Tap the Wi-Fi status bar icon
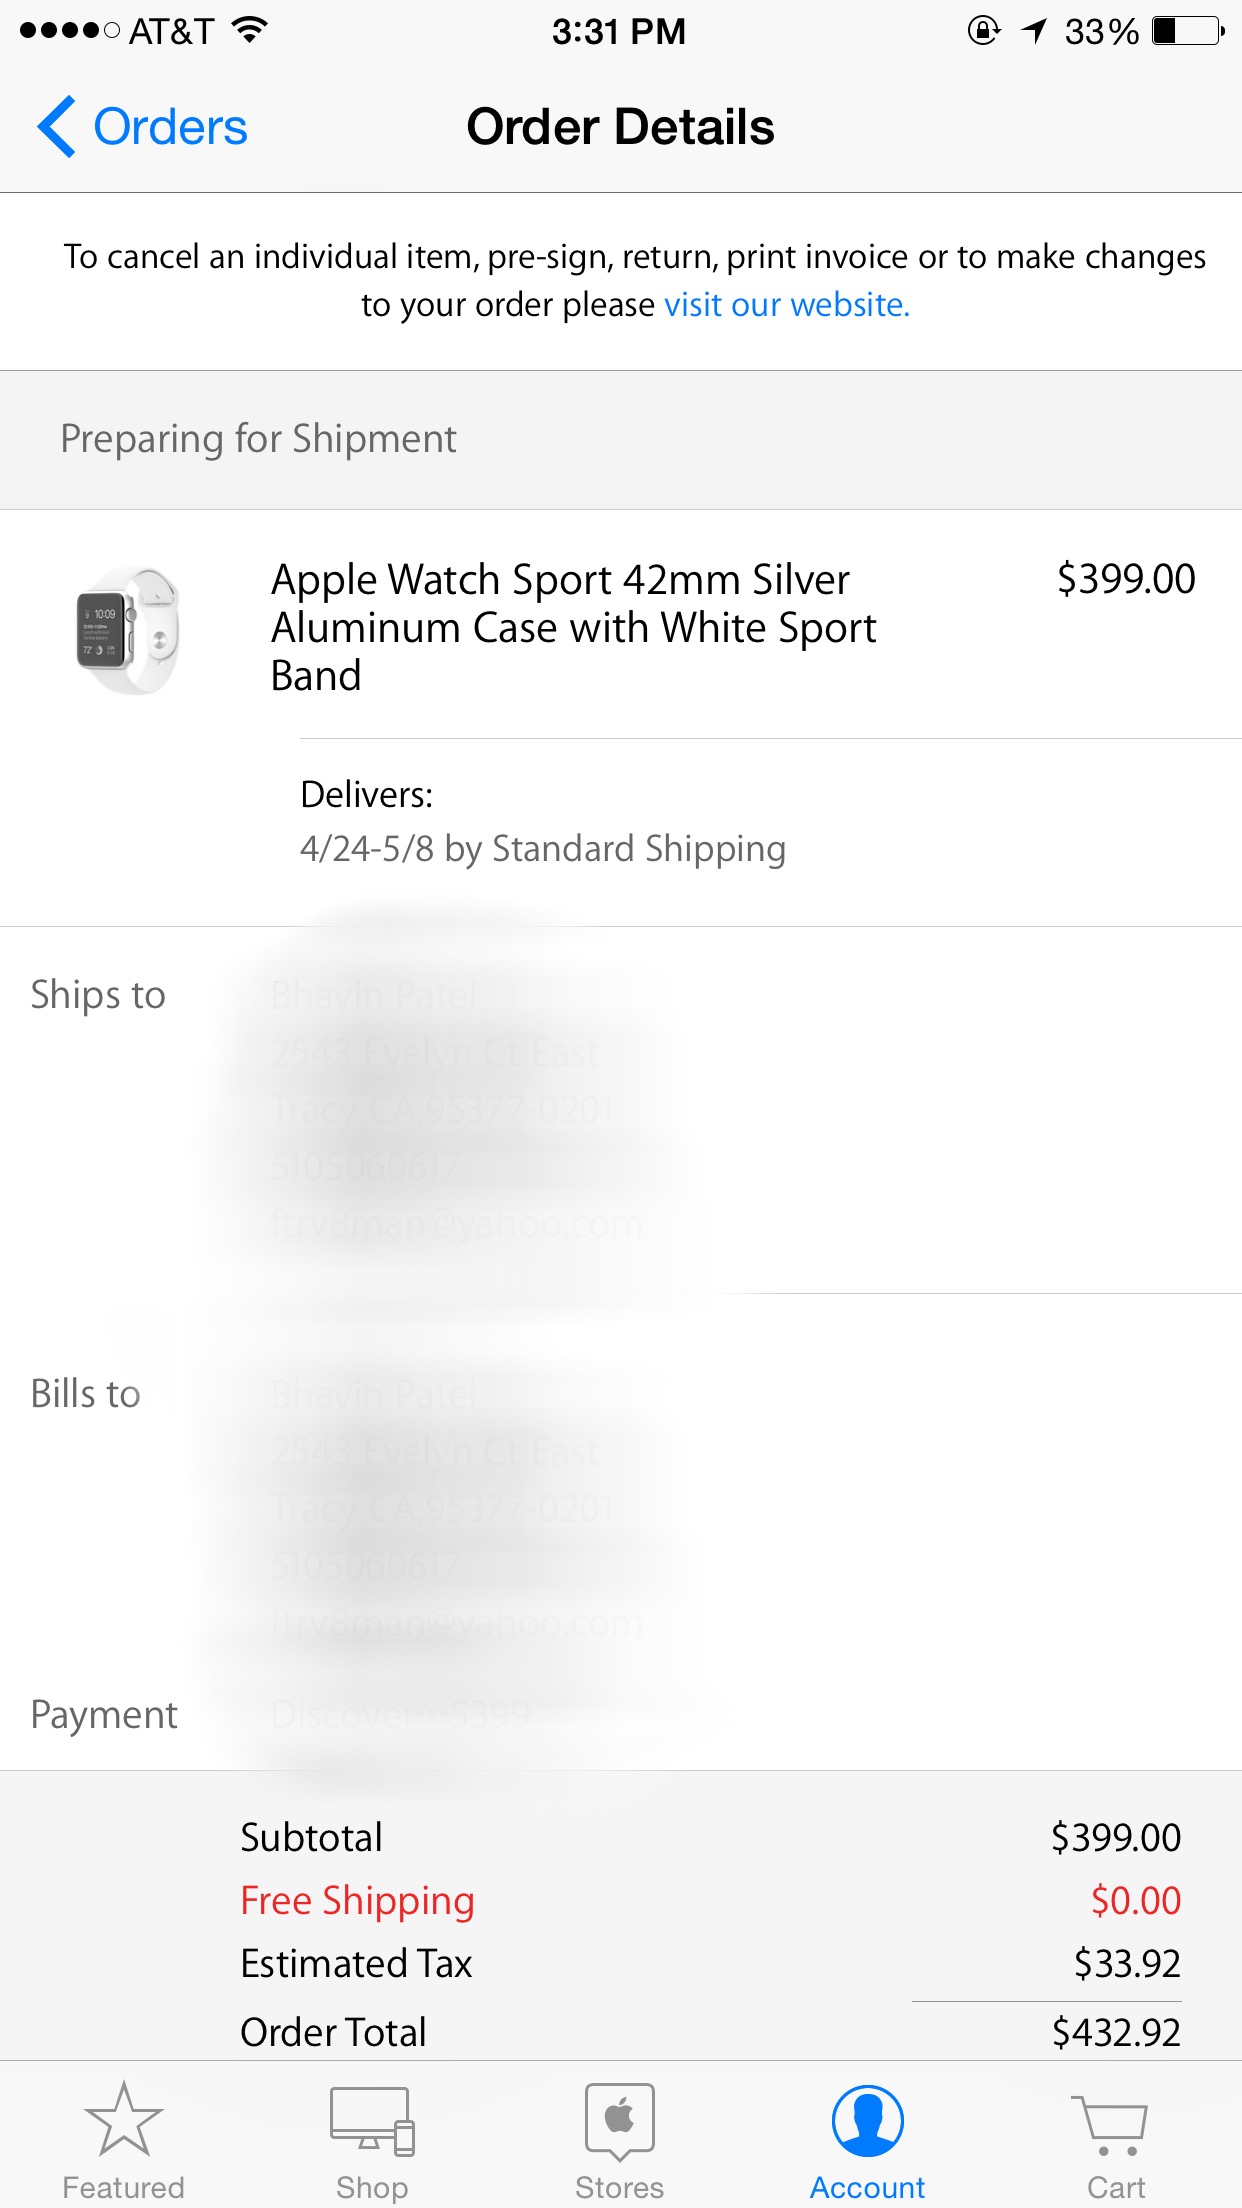This screenshot has width=1242, height=2208. pos(249,31)
